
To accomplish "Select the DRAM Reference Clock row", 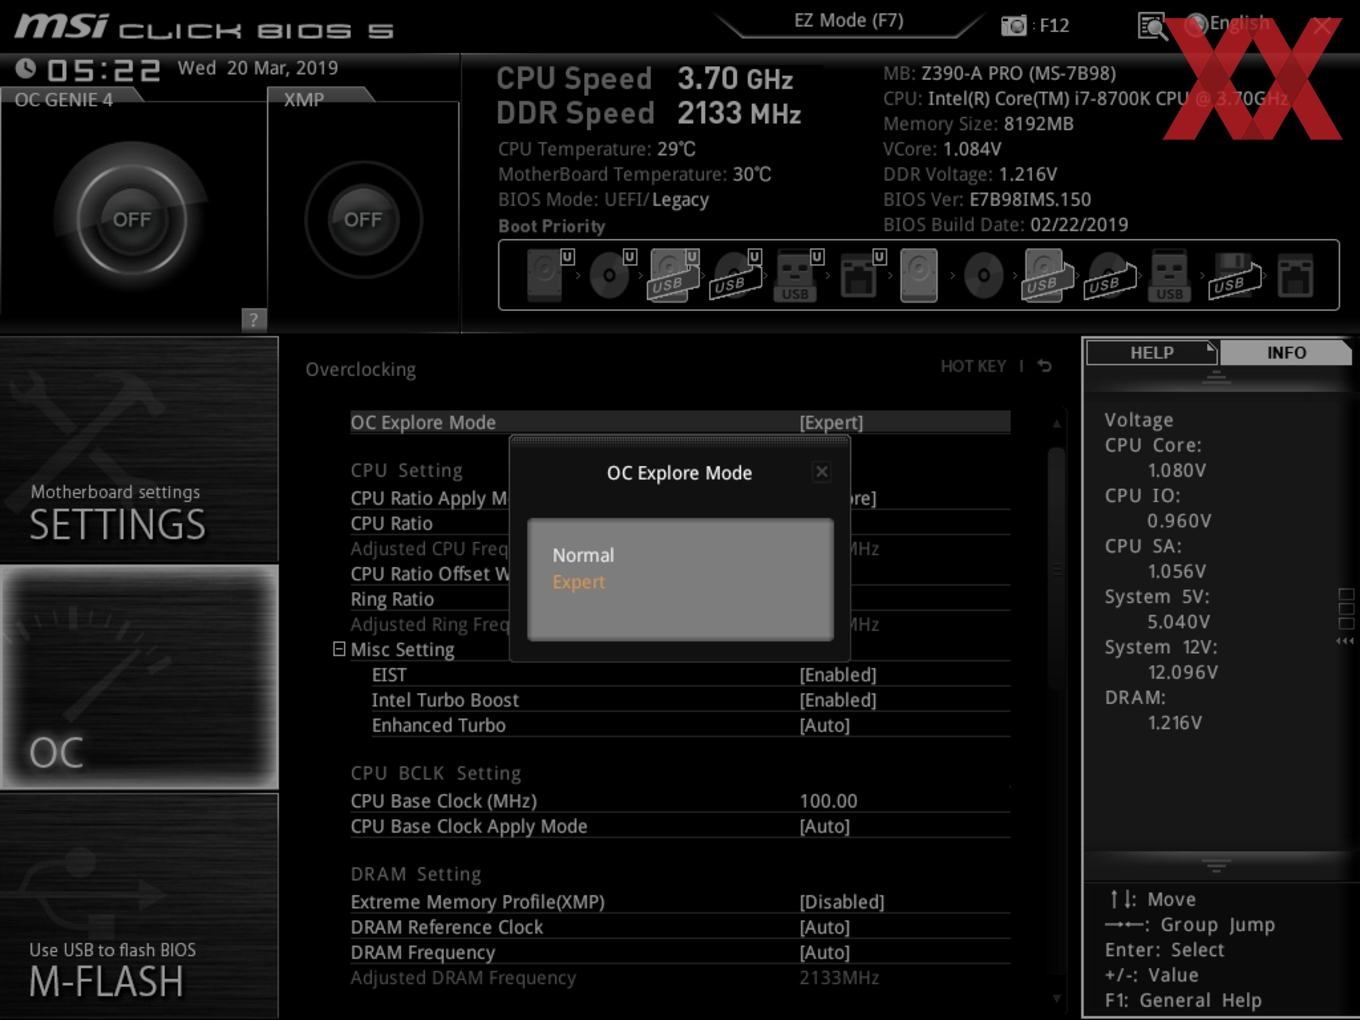I will pos(680,927).
